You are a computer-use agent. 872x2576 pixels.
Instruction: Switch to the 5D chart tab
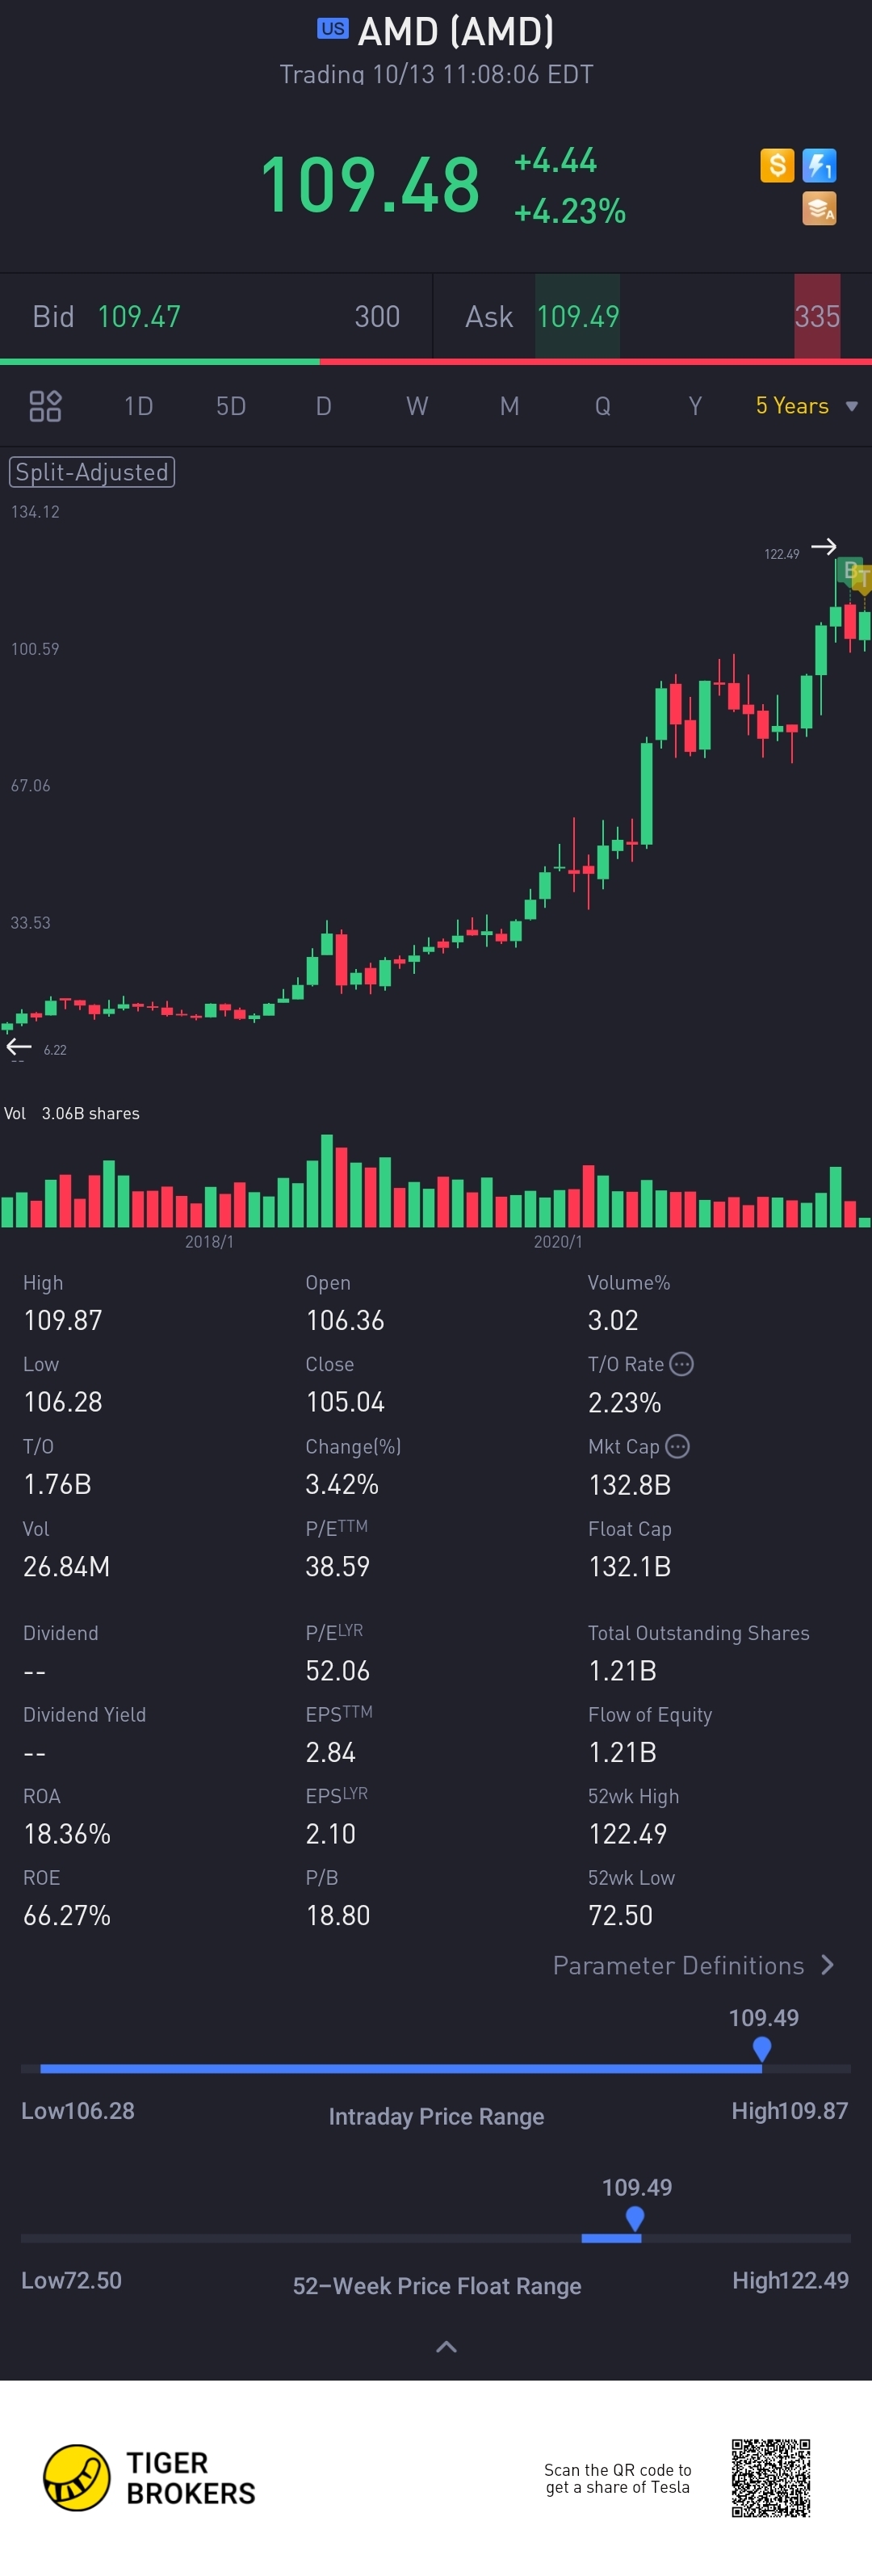click(231, 406)
